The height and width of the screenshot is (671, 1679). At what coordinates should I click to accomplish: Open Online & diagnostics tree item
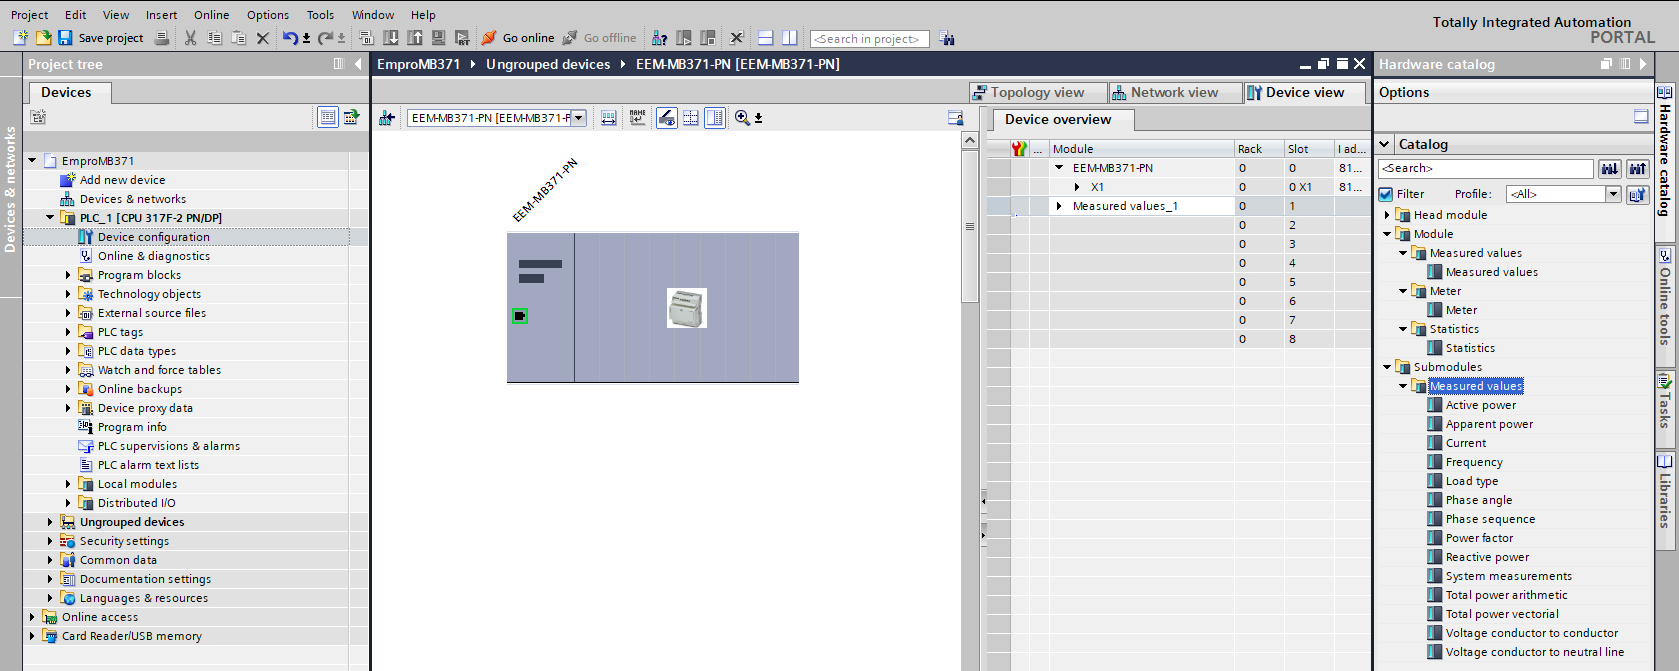[154, 256]
